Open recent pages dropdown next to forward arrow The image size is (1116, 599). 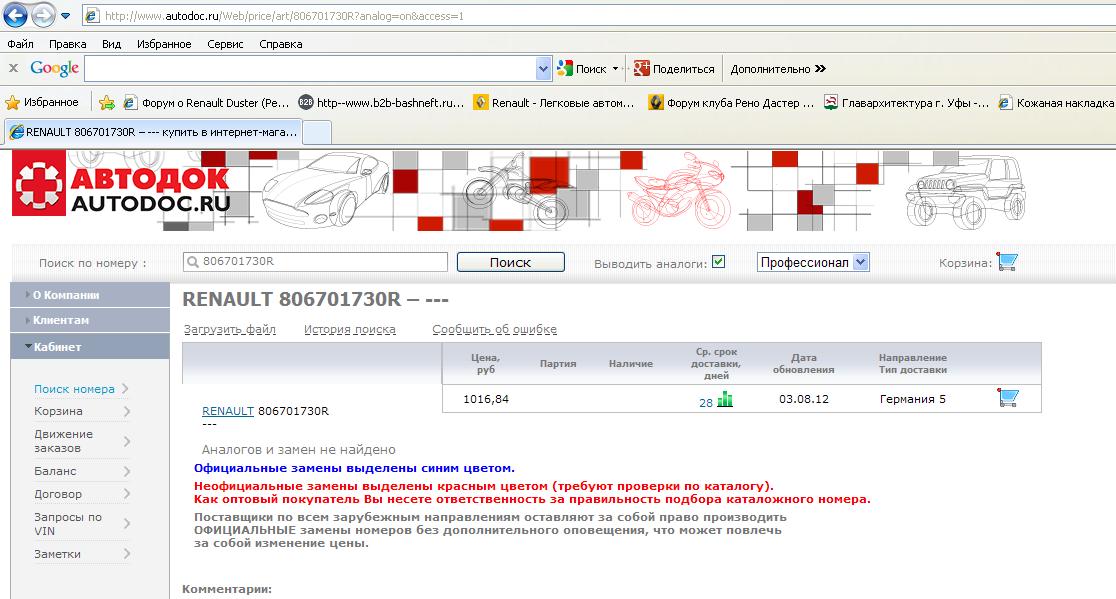[65, 16]
